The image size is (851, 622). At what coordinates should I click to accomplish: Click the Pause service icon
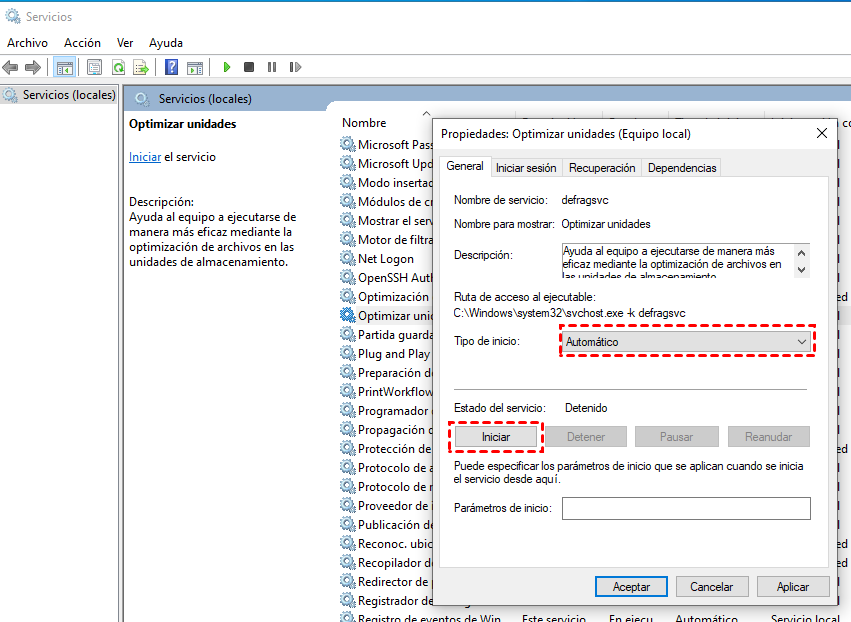tap(271, 67)
